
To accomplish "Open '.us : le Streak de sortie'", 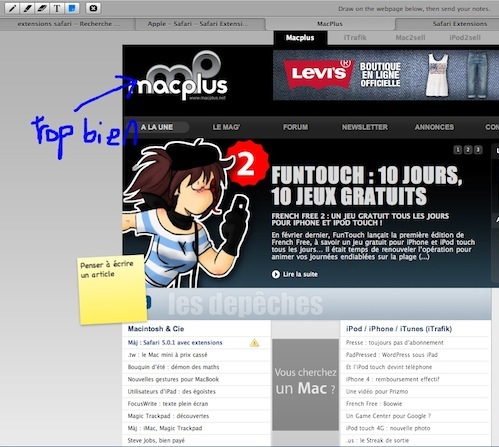I will click(x=377, y=441).
